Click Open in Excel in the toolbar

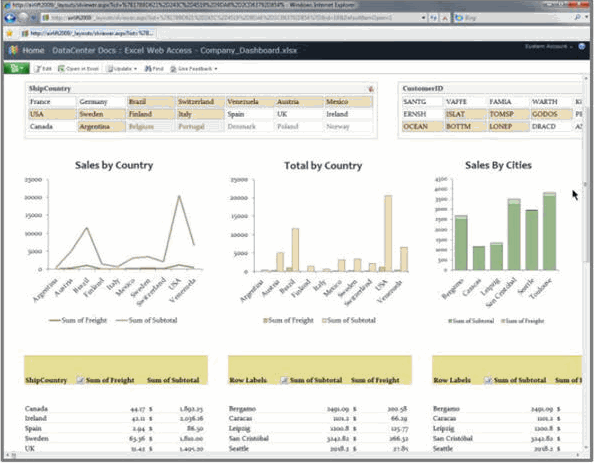coord(78,69)
